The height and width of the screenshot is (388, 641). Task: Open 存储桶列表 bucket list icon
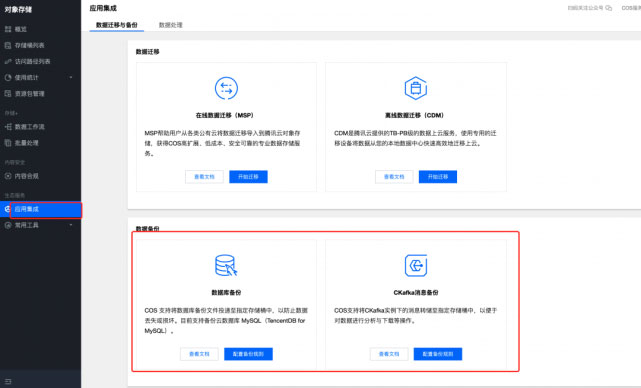[8, 45]
